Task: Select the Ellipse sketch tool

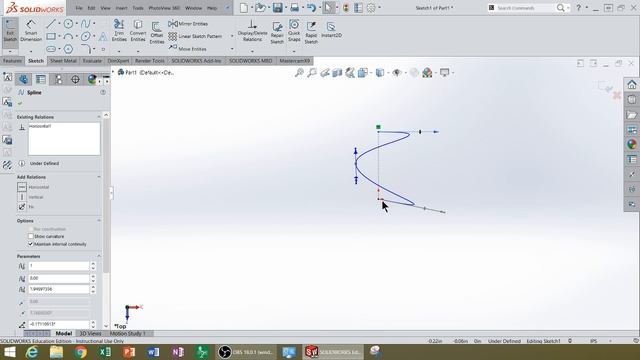Action: 85,36
